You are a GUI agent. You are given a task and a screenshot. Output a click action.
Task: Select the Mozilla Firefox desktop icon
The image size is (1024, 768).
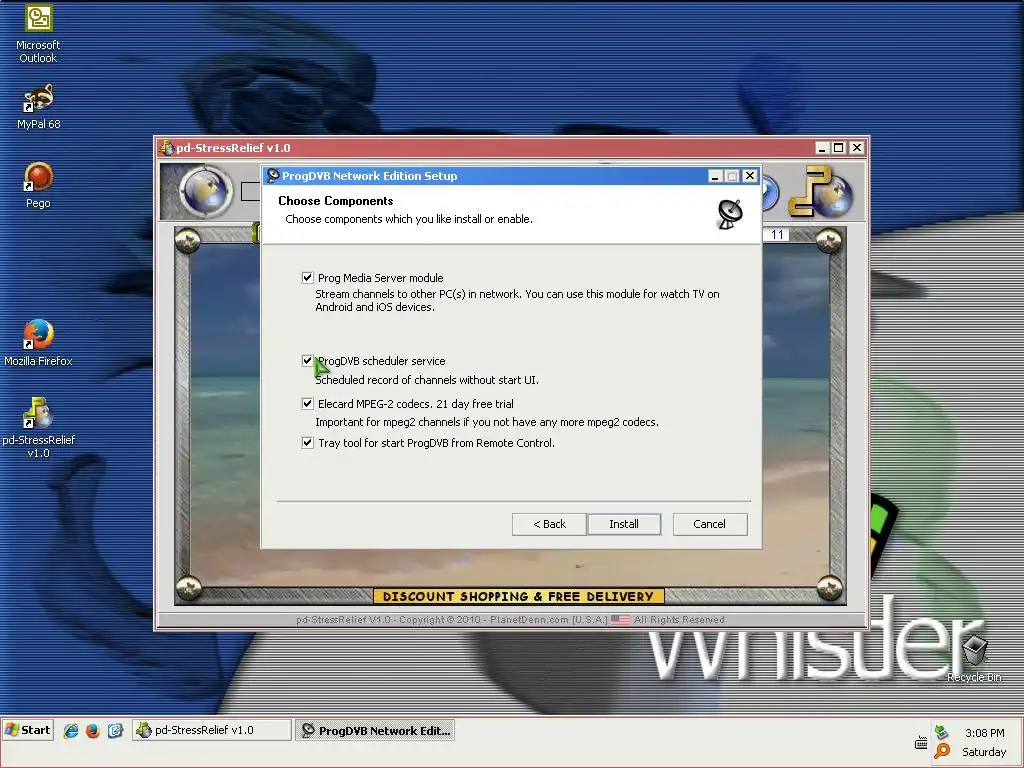pyautogui.click(x=38, y=343)
